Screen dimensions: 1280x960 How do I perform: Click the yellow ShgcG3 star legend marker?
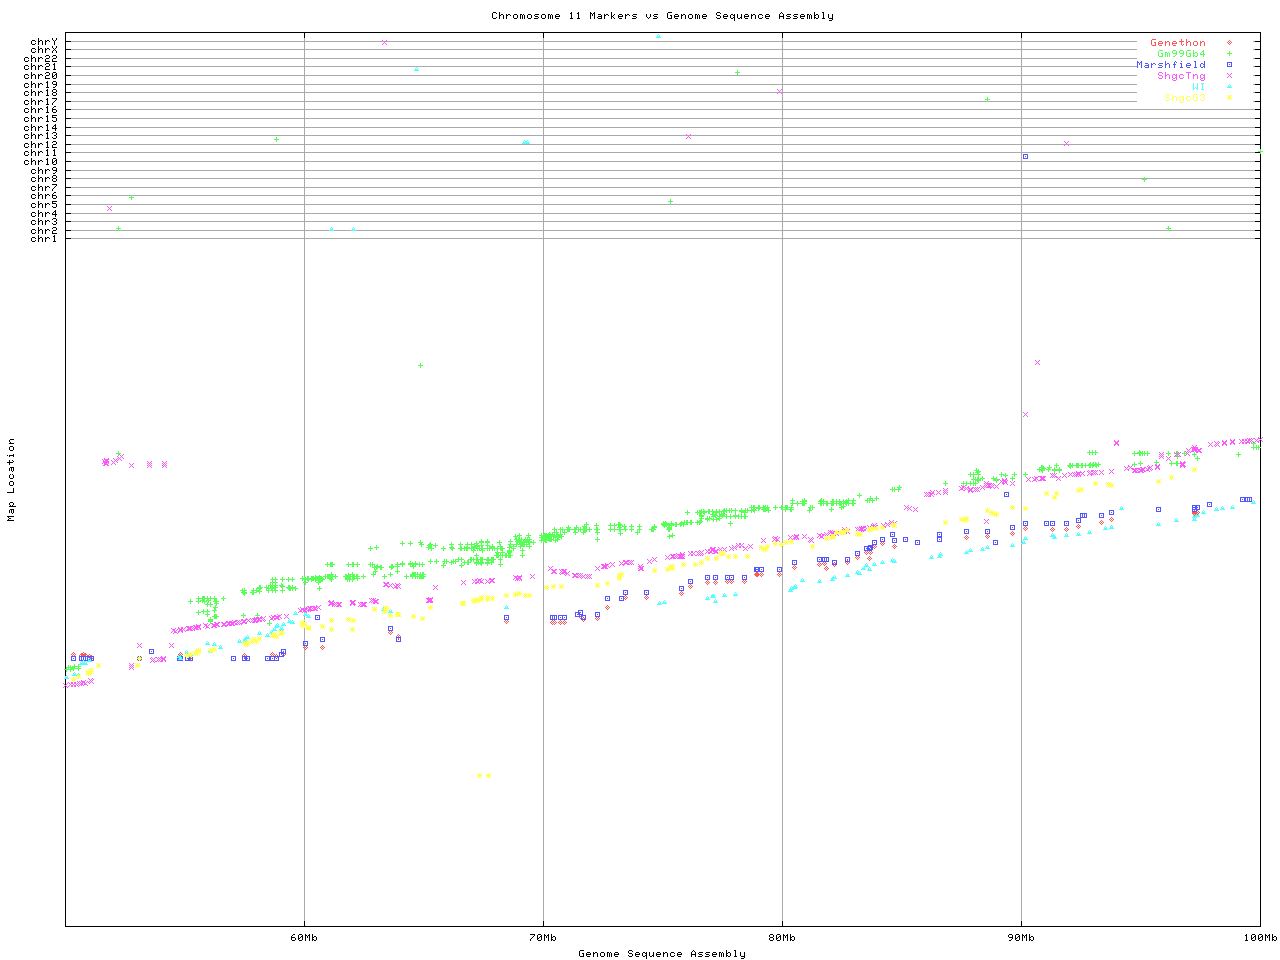(1229, 98)
